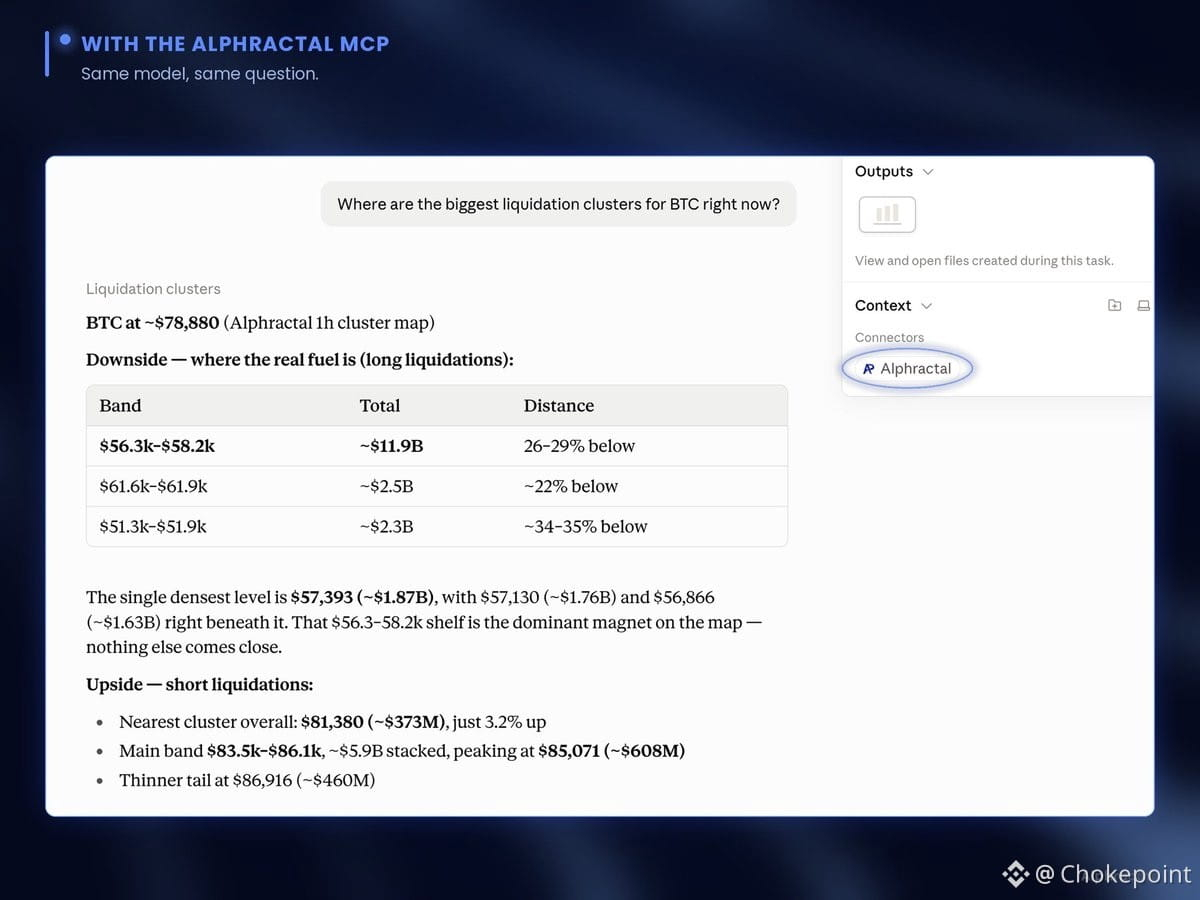Collapse the Context section chevron
Screen dimensions: 1200x900
[x=926, y=306]
